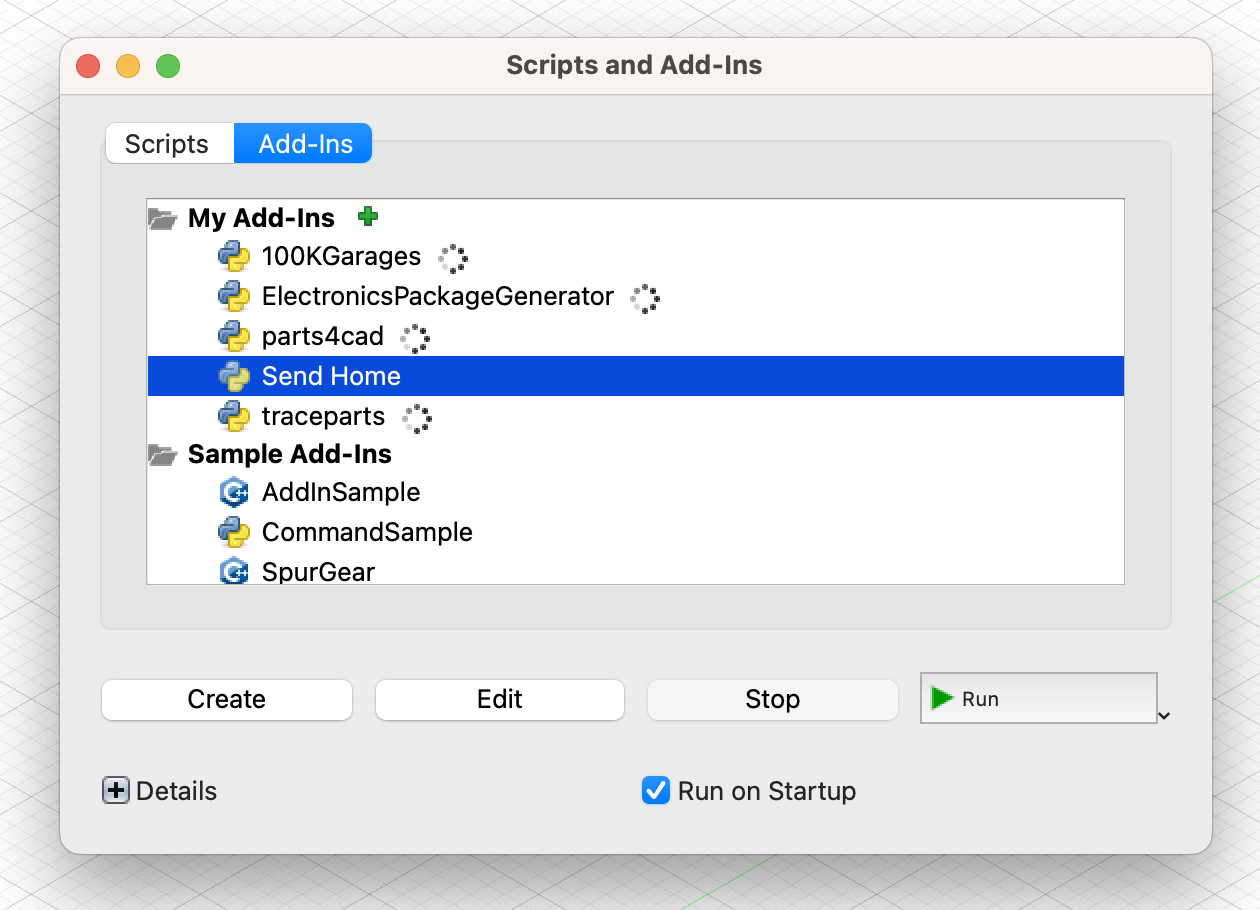Select the Add-Ins tab
The height and width of the screenshot is (910, 1260).
tap(305, 144)
